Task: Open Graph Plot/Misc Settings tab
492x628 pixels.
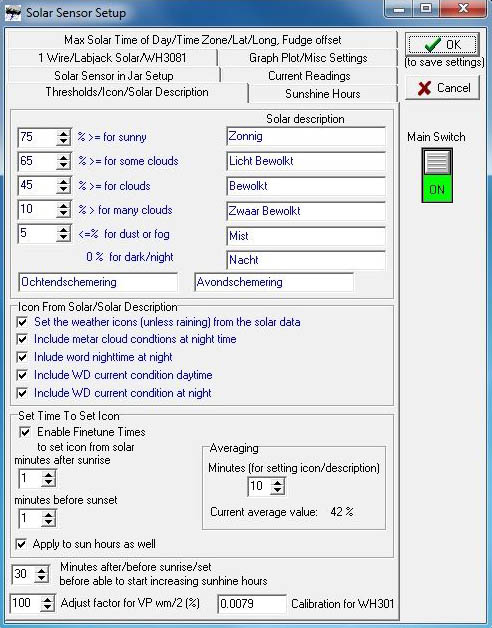Action: (308, 58)
